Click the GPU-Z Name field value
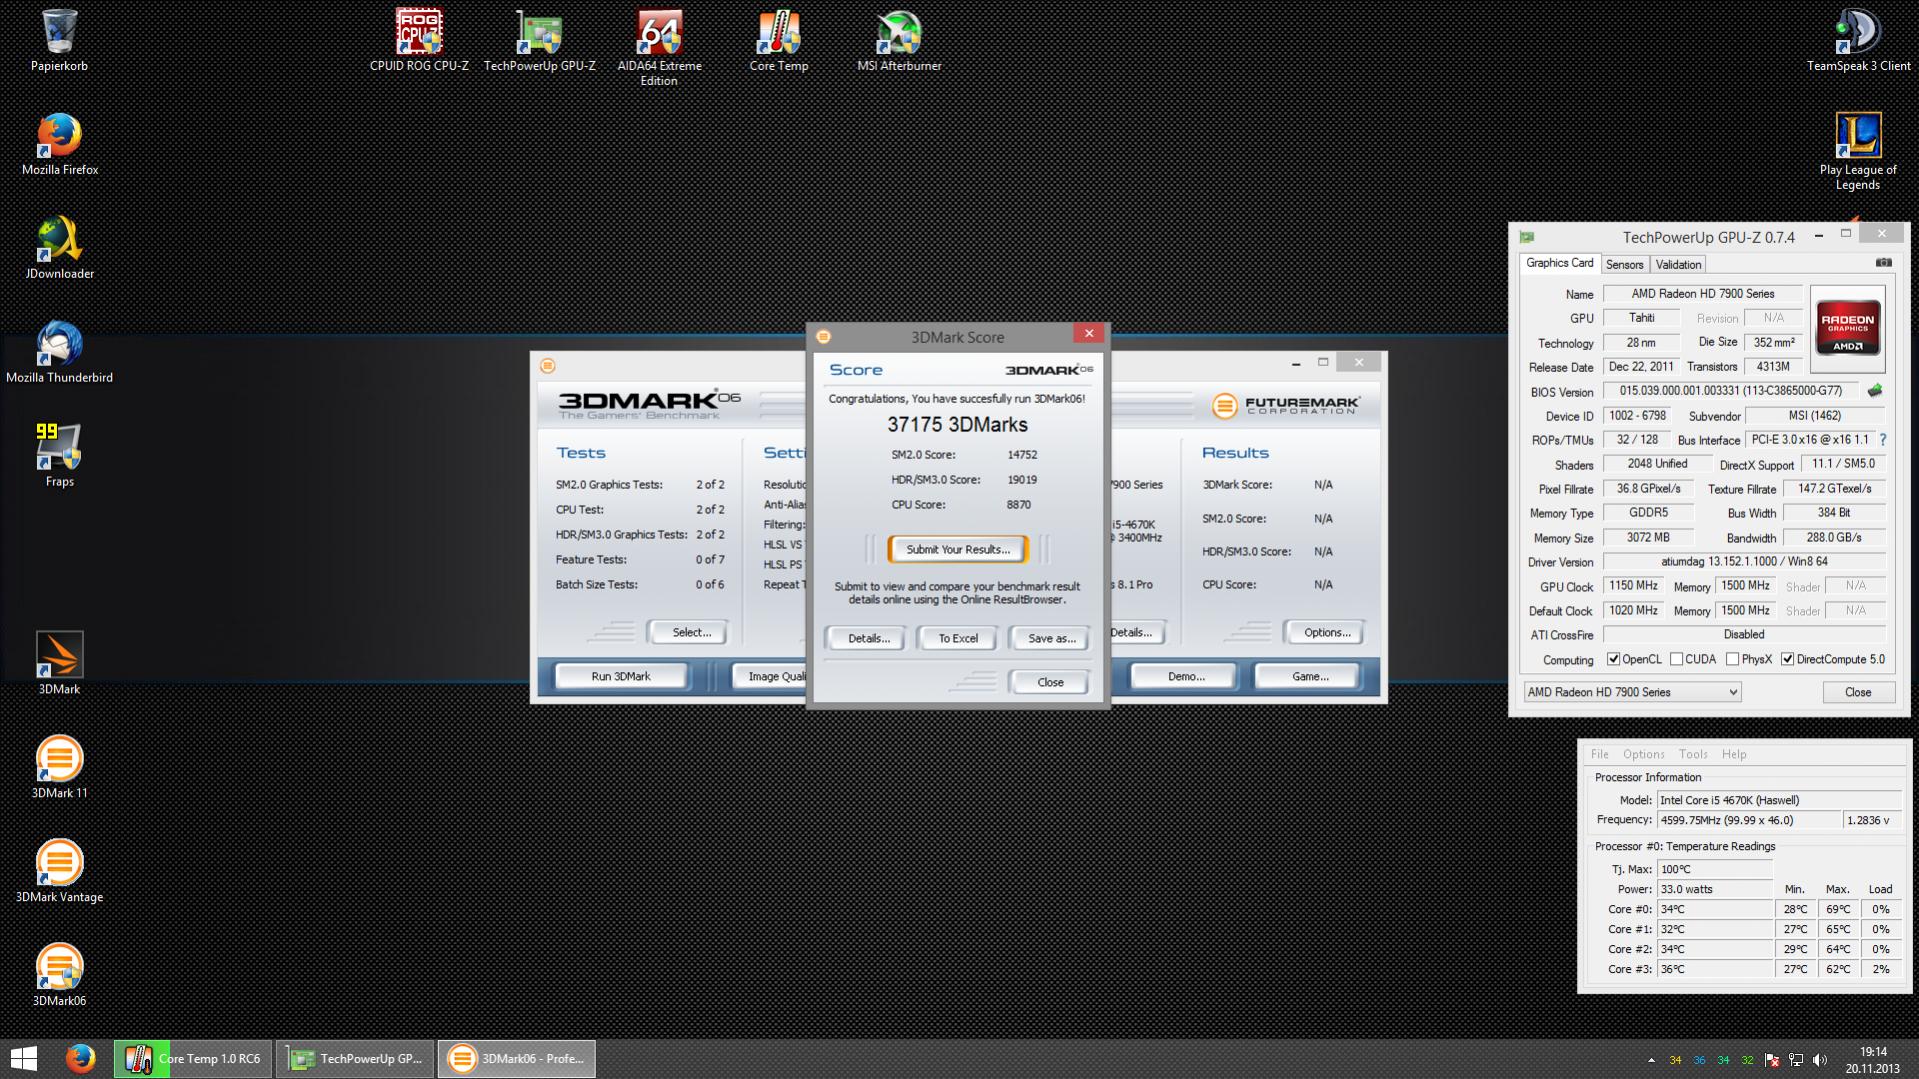 1702,294
